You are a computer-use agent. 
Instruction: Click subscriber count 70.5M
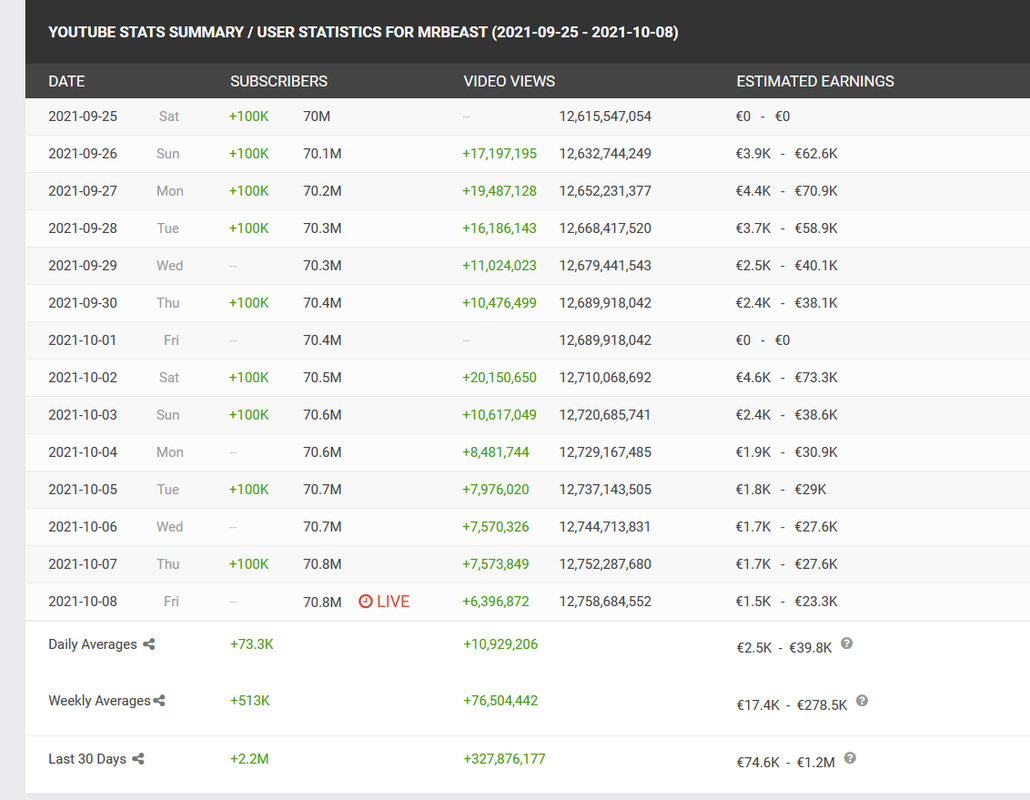click(x=322, y=378)
